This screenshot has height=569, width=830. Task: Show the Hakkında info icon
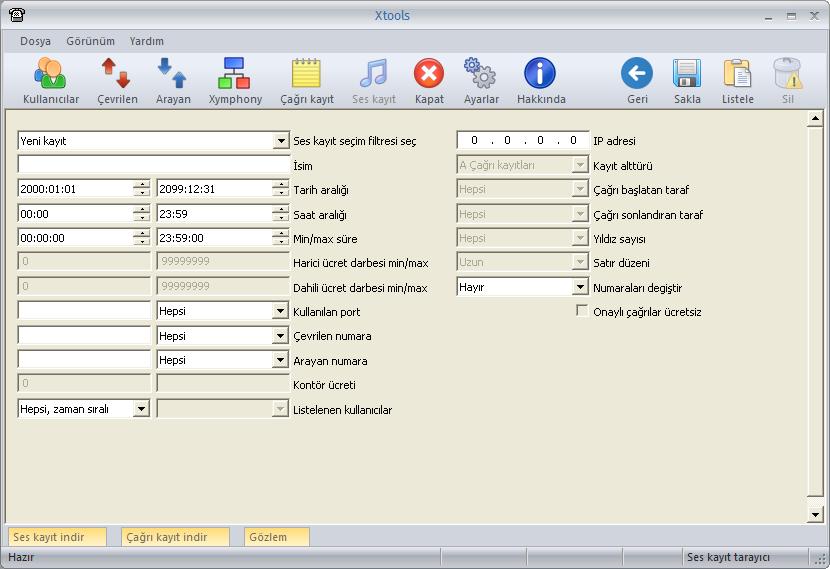tap(540, 75)
